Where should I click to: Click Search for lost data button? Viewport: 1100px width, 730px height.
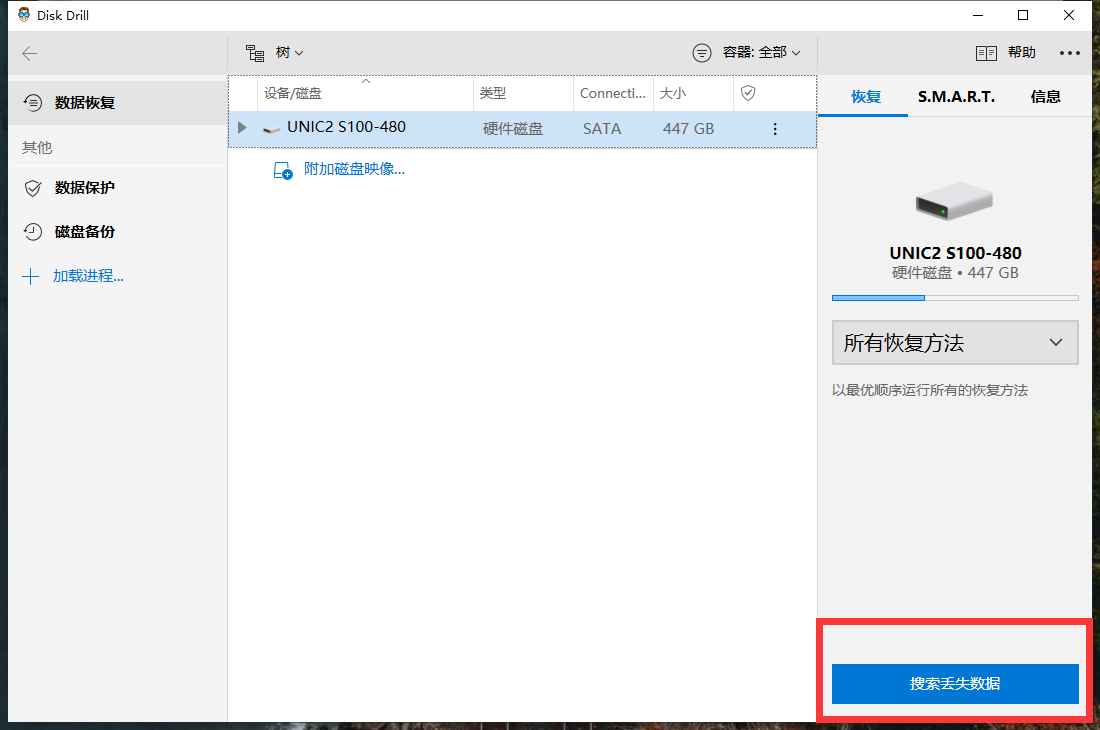pos(955,684)
